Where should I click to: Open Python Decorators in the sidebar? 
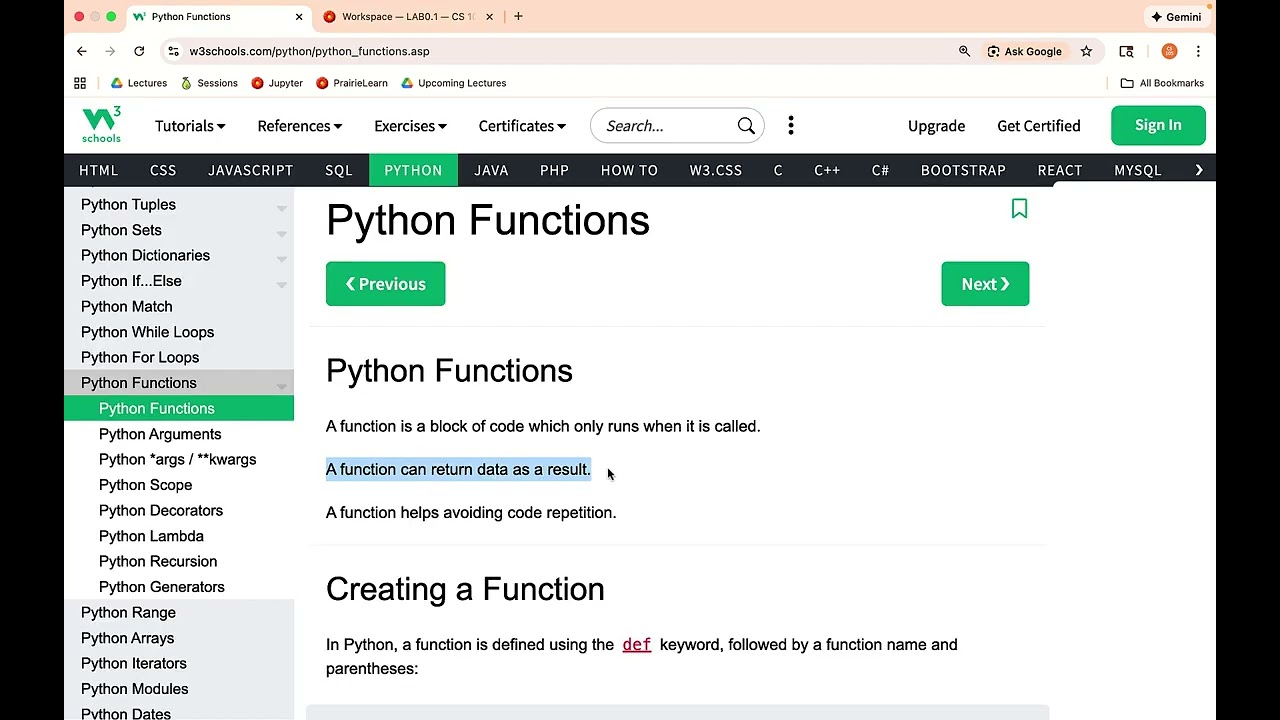click(x=161, y=511)
